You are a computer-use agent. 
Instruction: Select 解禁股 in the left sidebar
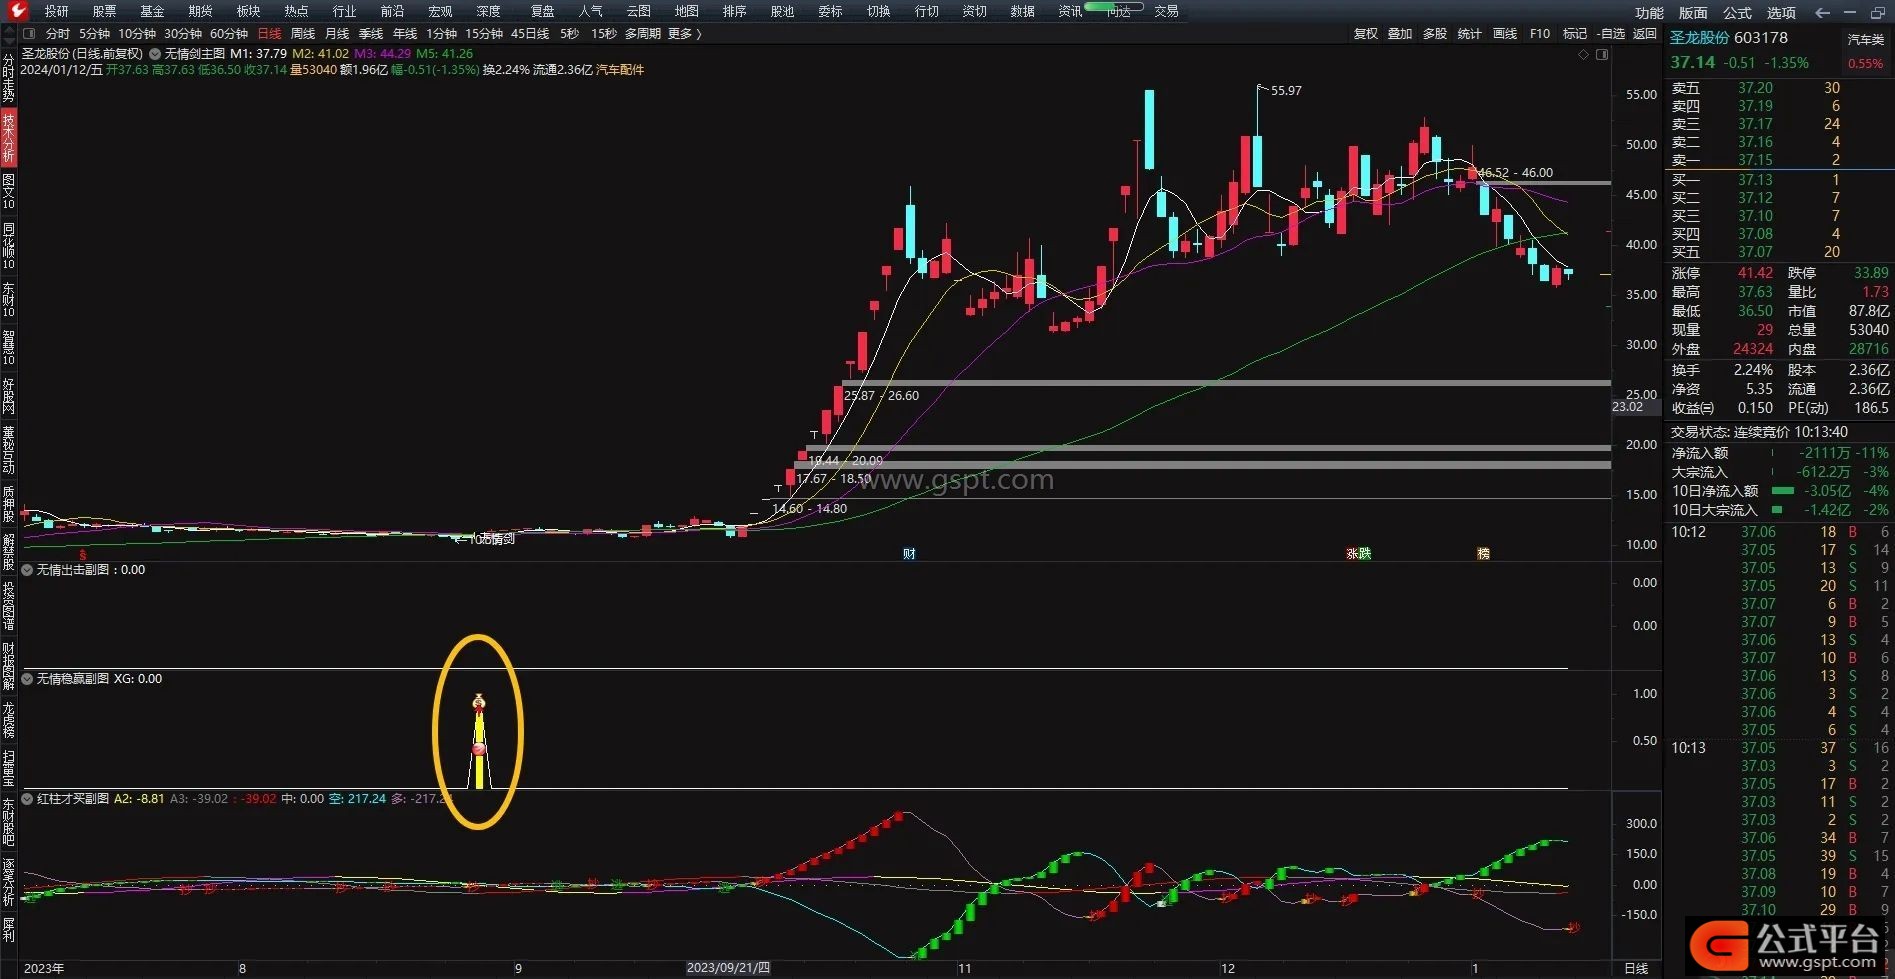(9, 552)
